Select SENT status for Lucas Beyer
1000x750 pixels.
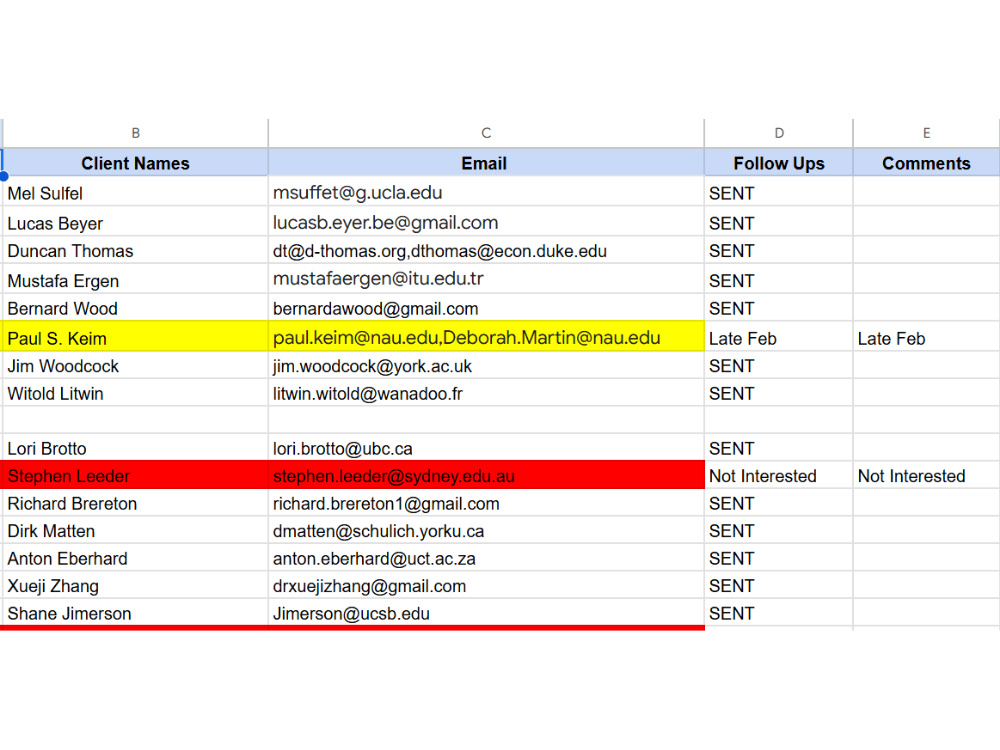(x=779, y=221)
